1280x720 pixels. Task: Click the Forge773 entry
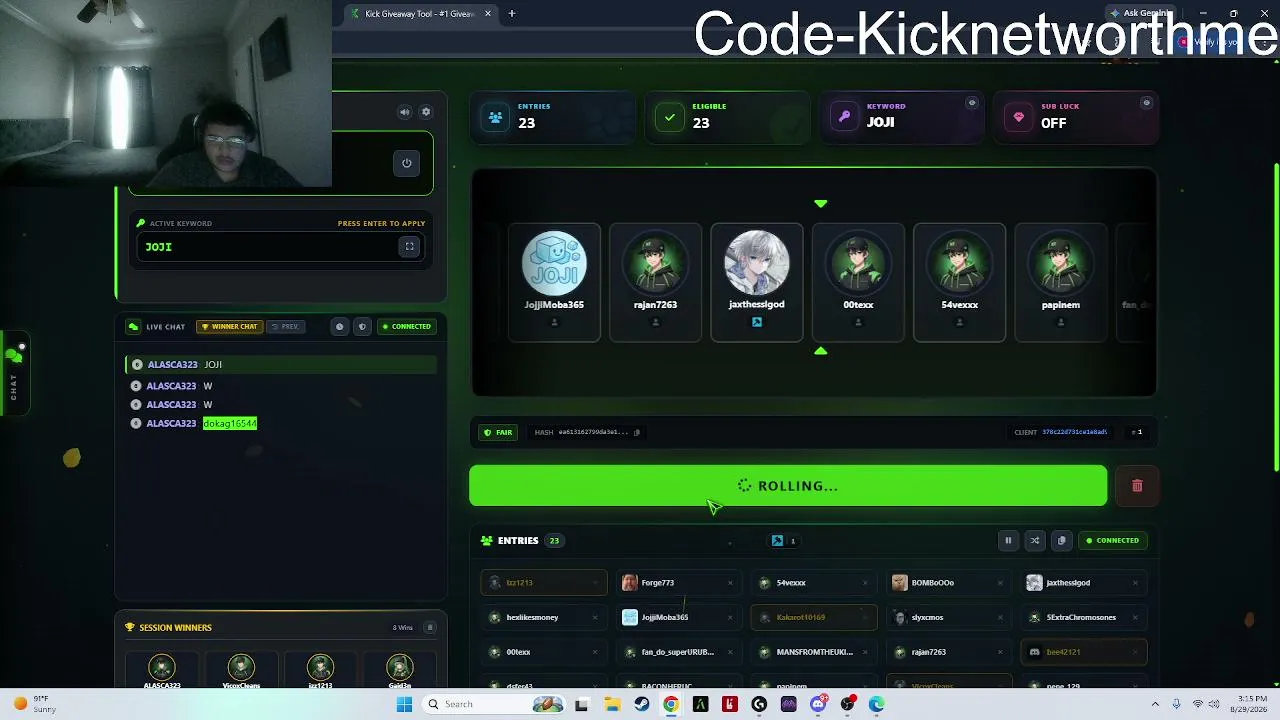coord(680,583)
